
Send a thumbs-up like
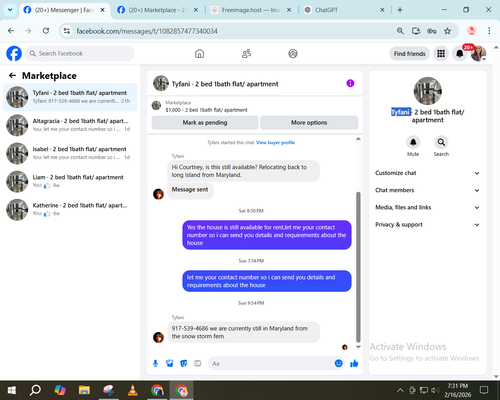354,363
